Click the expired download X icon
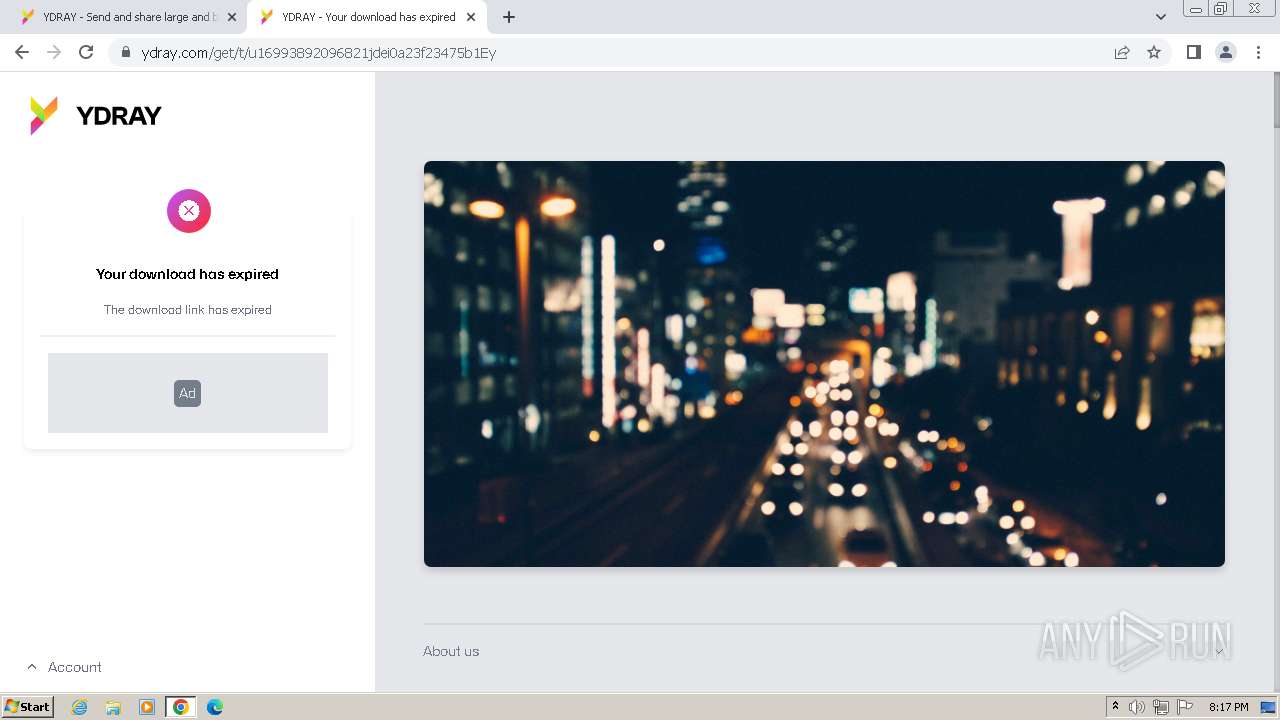Image resolution: width=1280 pixels, height=720 pixels. 189,211
